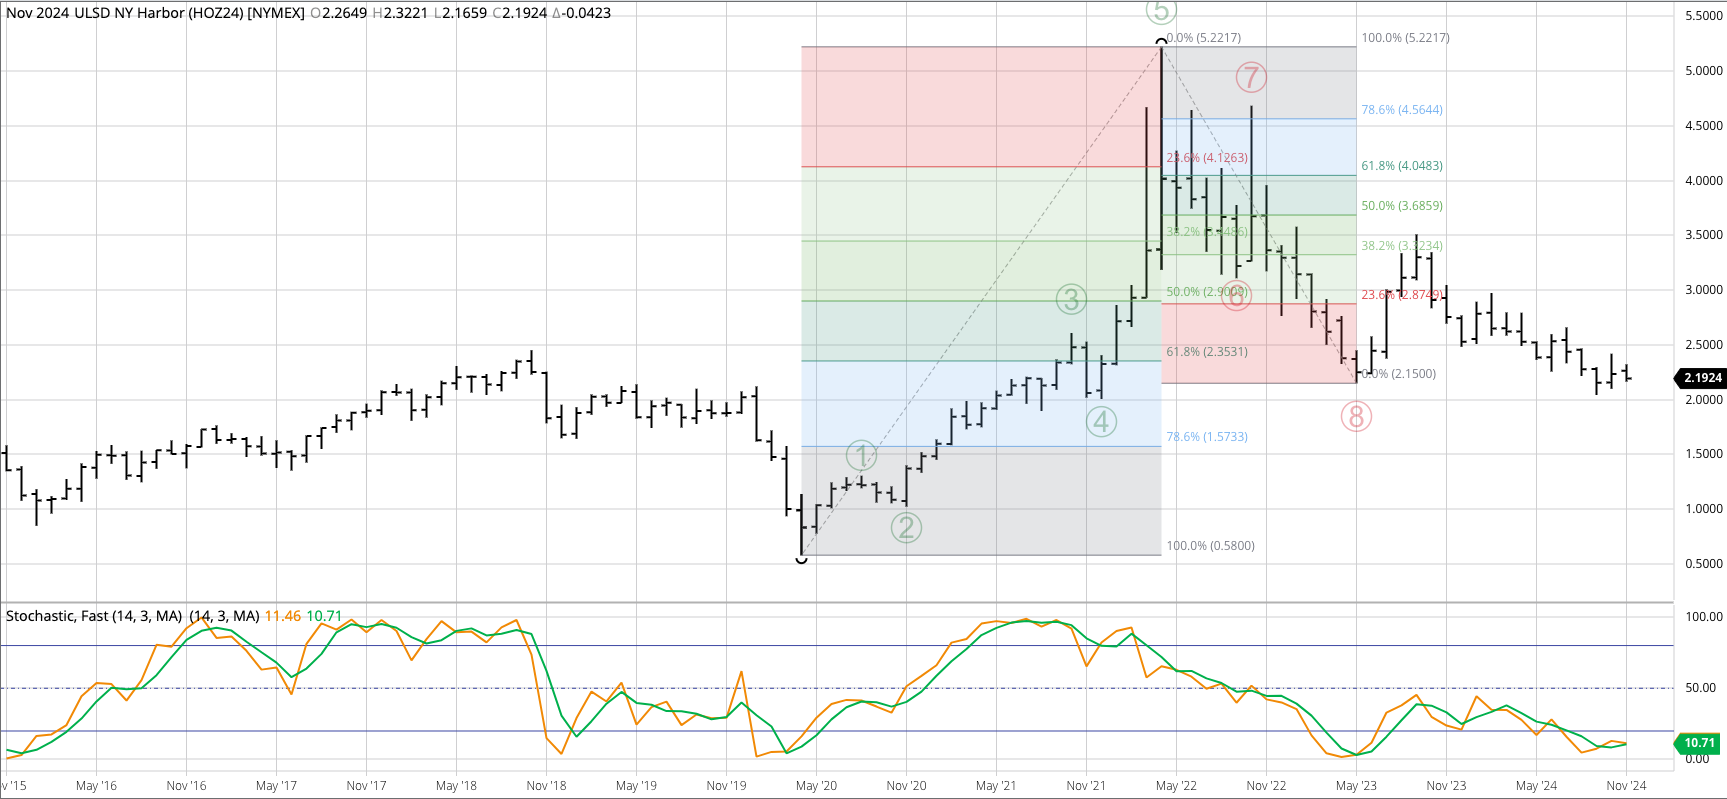The image size is (1727, 799).
Task: Click the Nov 2024 ULSD NY Harbor chart title
Action: pos(155,13)
